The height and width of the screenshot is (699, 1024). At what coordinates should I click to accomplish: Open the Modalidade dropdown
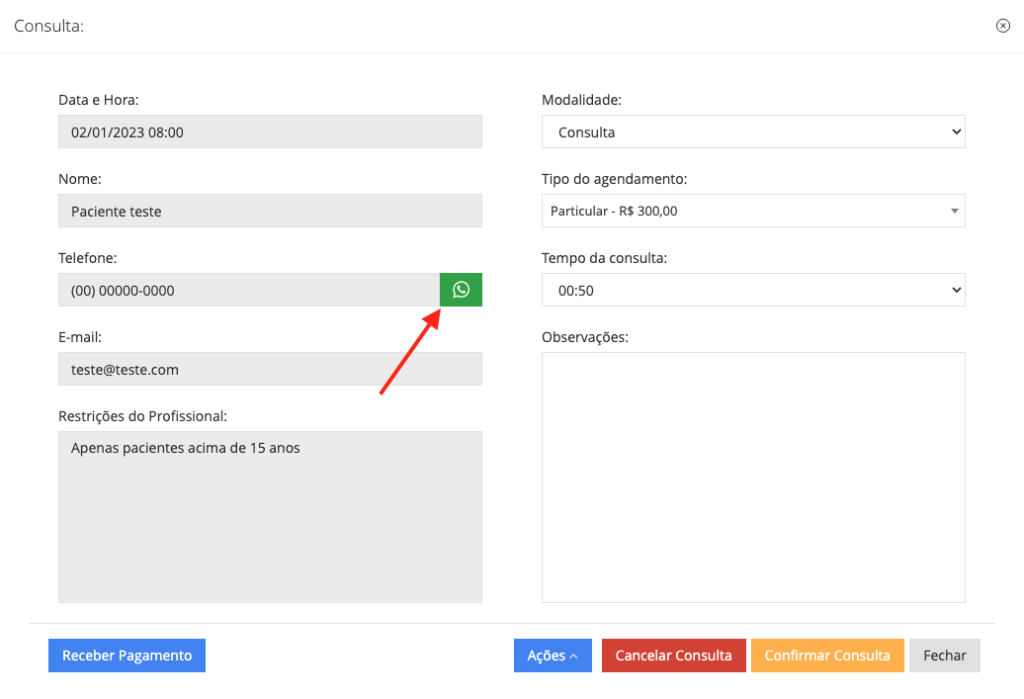click(753, 132)
